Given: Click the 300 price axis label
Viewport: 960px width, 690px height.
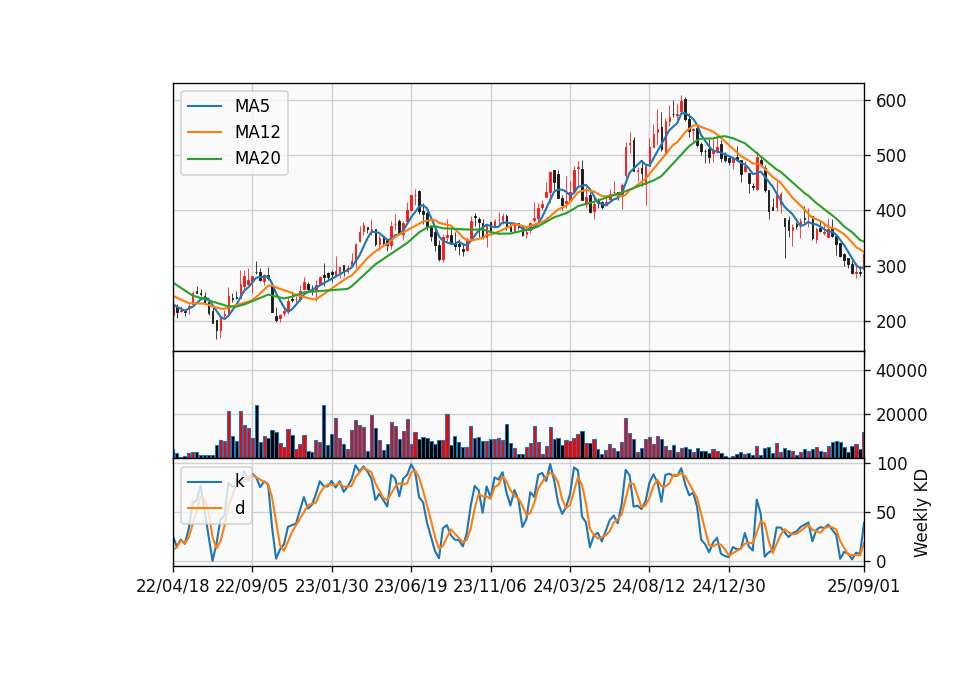Looking at the screenshot, I should 891,267.
